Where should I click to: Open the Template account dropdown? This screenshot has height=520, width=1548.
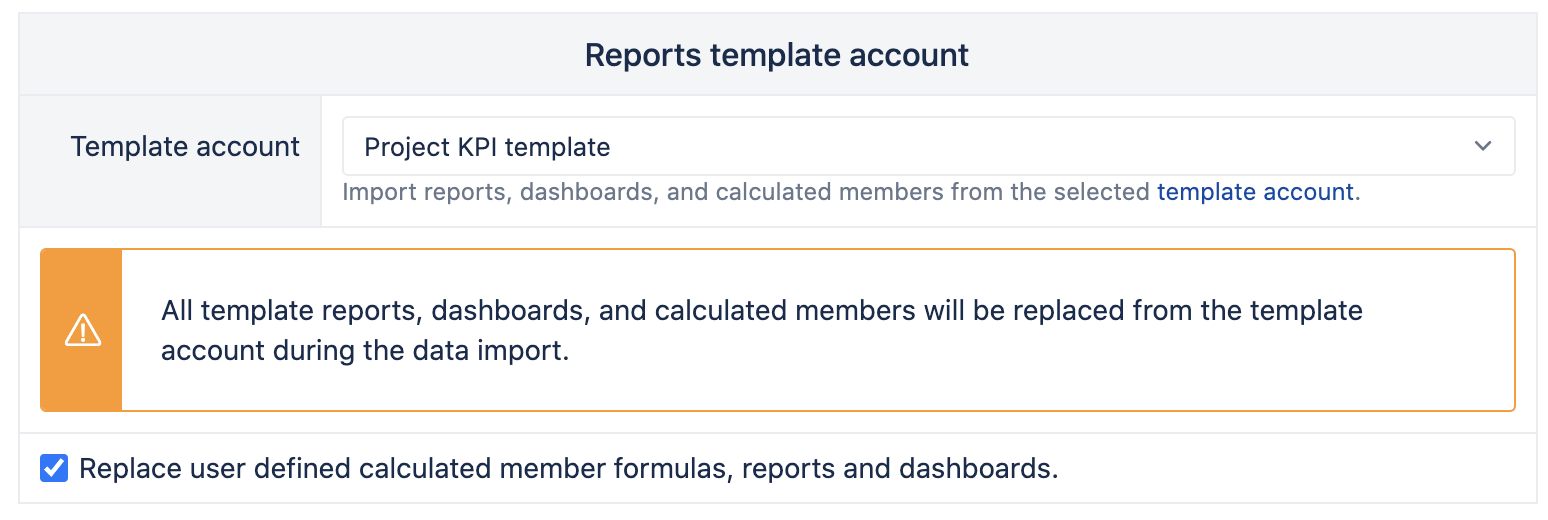928,147
